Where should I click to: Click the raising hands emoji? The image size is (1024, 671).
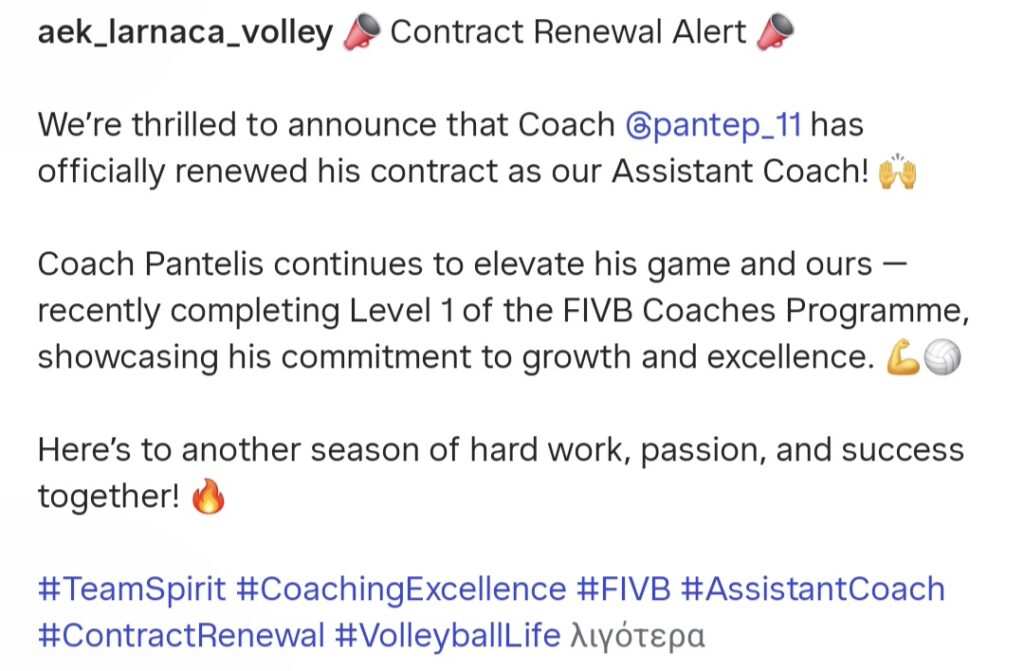[x=897, y=172]
